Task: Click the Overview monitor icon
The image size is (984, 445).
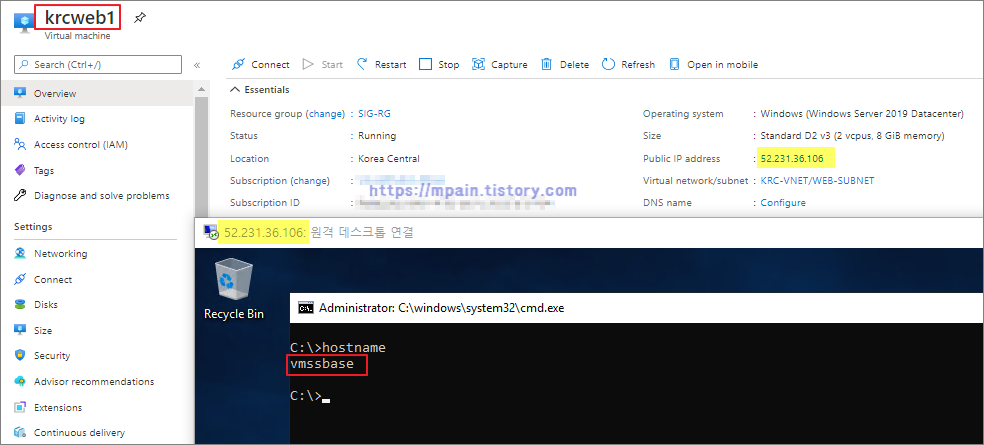Action: tap(20, 93)
